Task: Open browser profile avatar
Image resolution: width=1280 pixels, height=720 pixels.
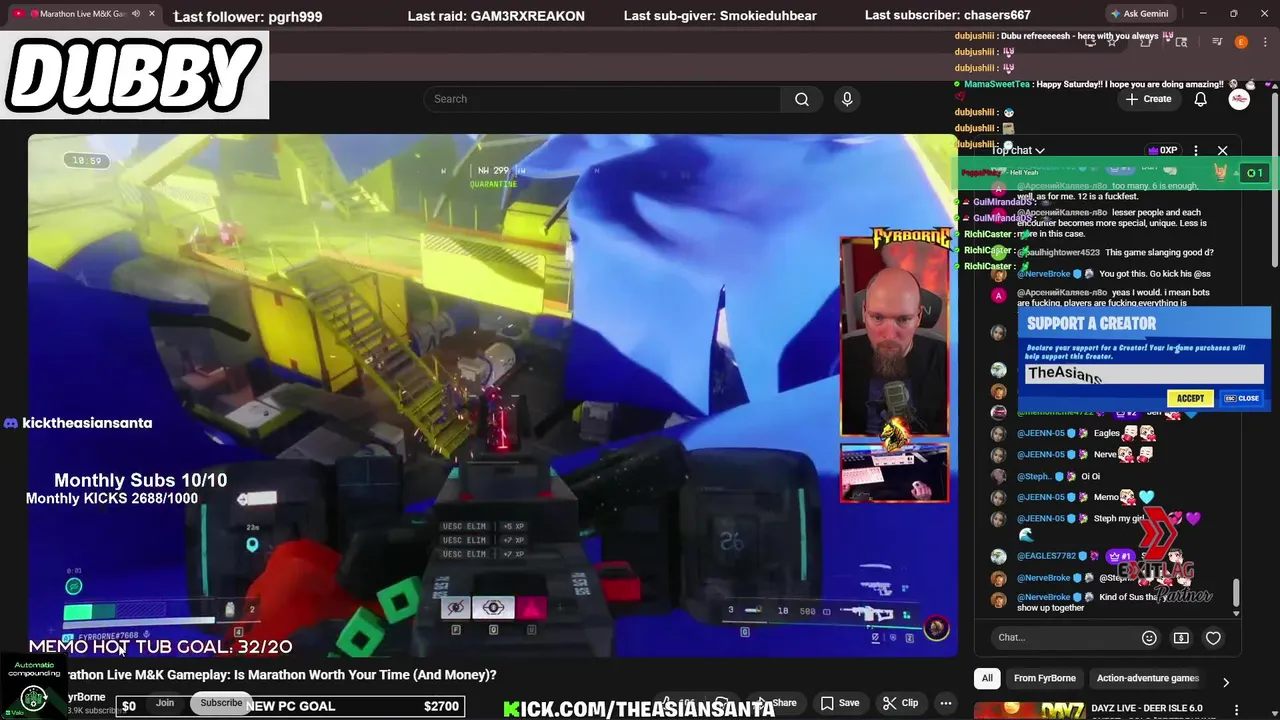Action: tap(1241, 42)
